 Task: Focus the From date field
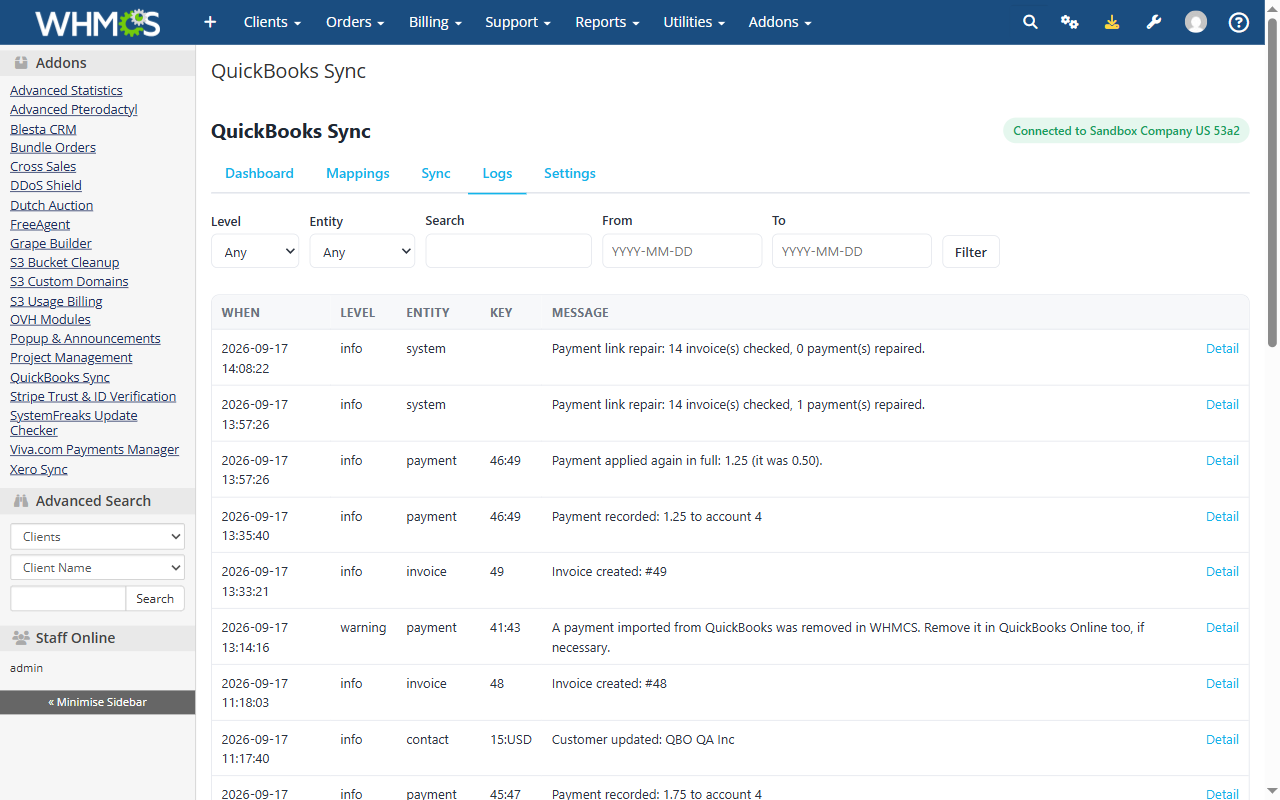[x=682, y=251]
